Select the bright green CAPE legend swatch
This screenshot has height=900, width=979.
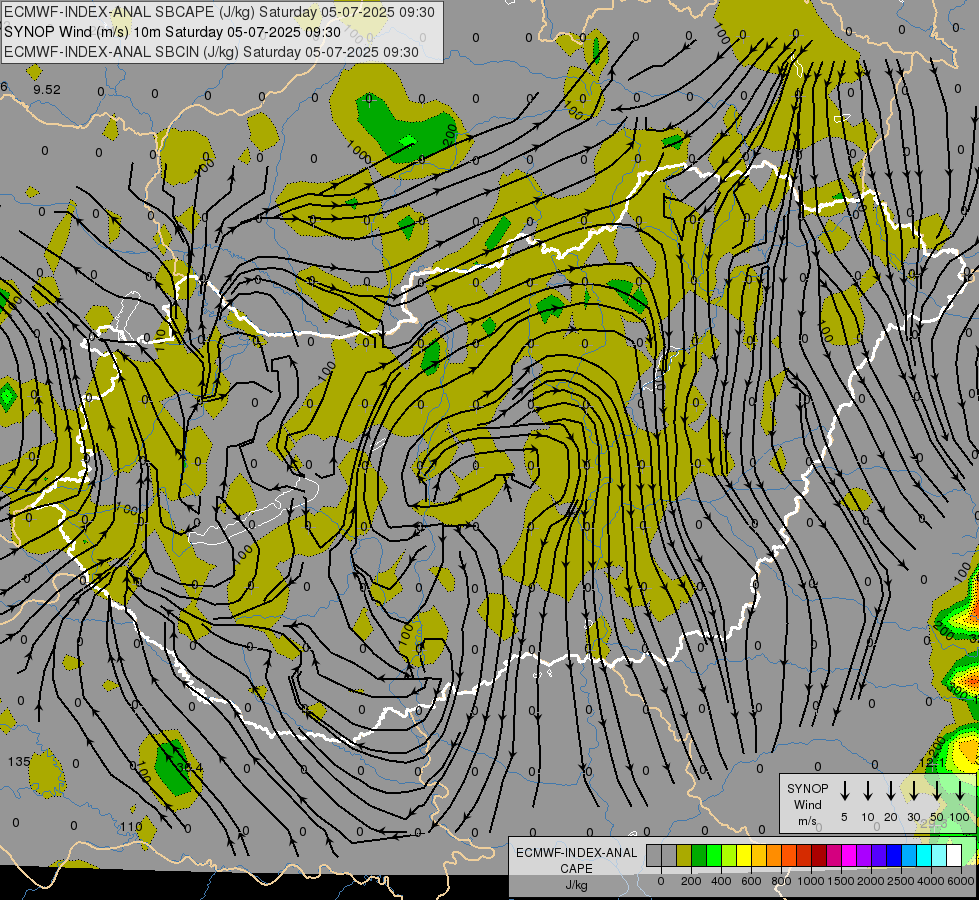pyautogui.click(x=714, y=856)
